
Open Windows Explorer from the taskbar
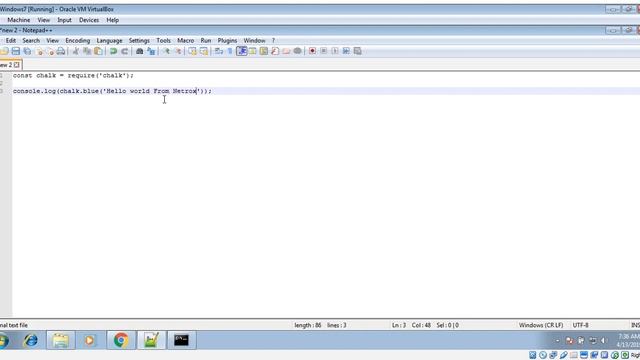point(60,340)
